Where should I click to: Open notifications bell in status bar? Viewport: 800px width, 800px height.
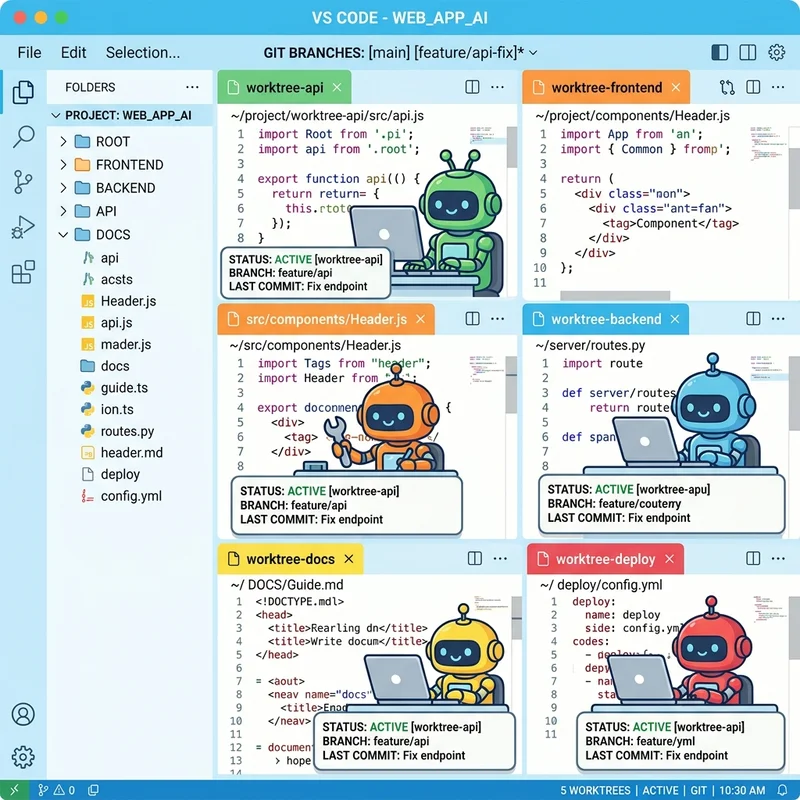click(782, 790)
